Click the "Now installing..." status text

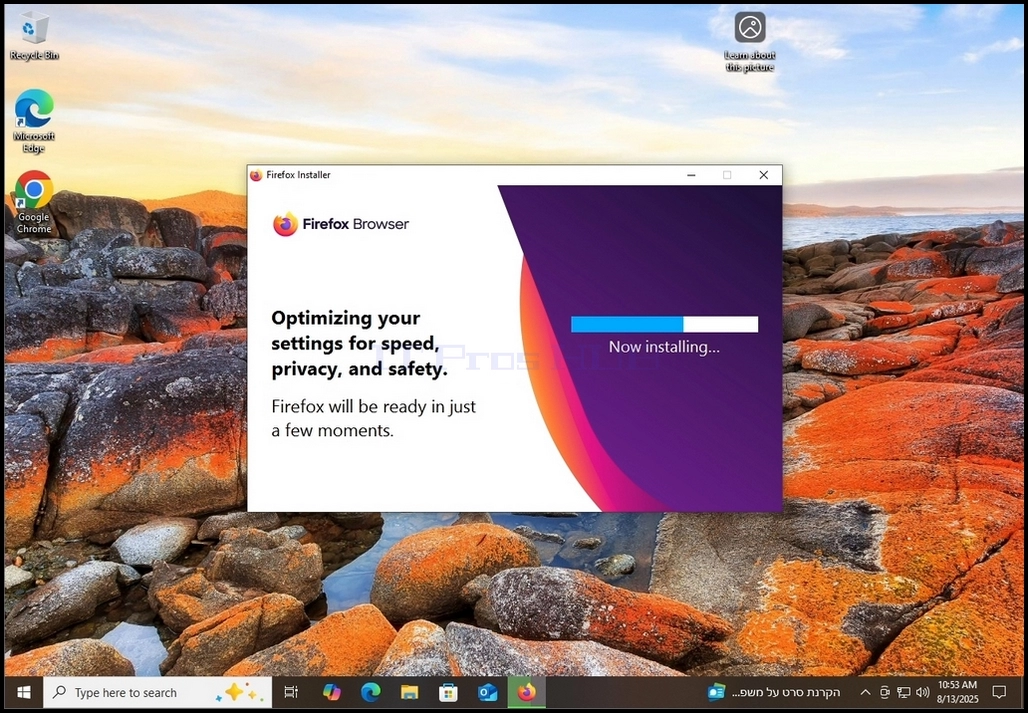tap(664, 347)
